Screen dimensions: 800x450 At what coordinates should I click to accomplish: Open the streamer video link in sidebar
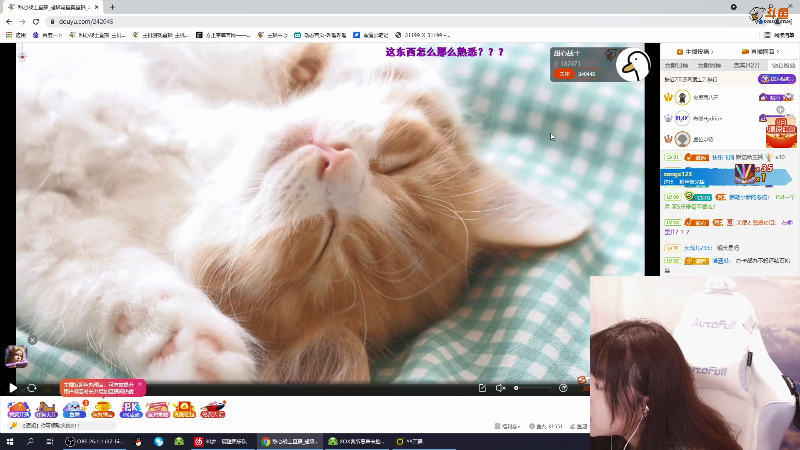click(x=760, y=52)
